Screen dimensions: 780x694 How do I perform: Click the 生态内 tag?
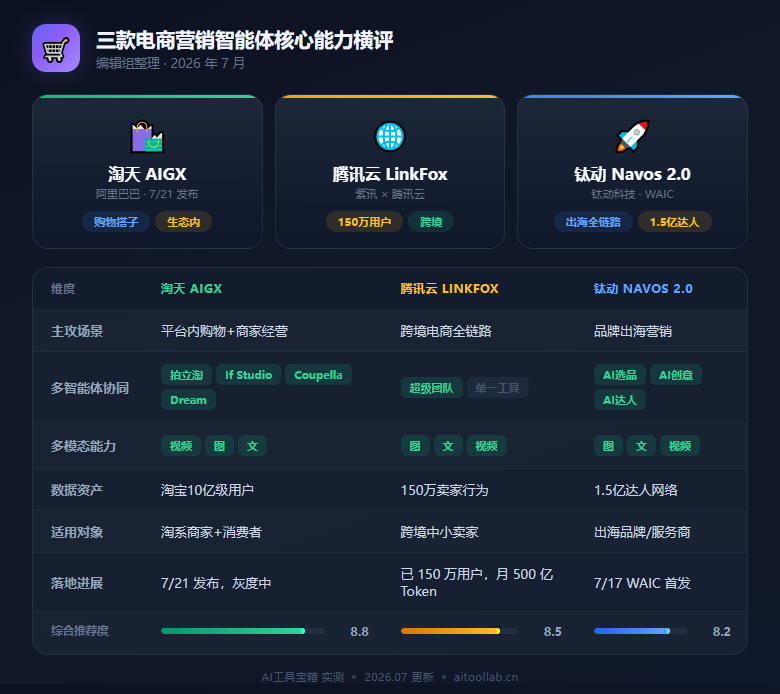point(184,222)
